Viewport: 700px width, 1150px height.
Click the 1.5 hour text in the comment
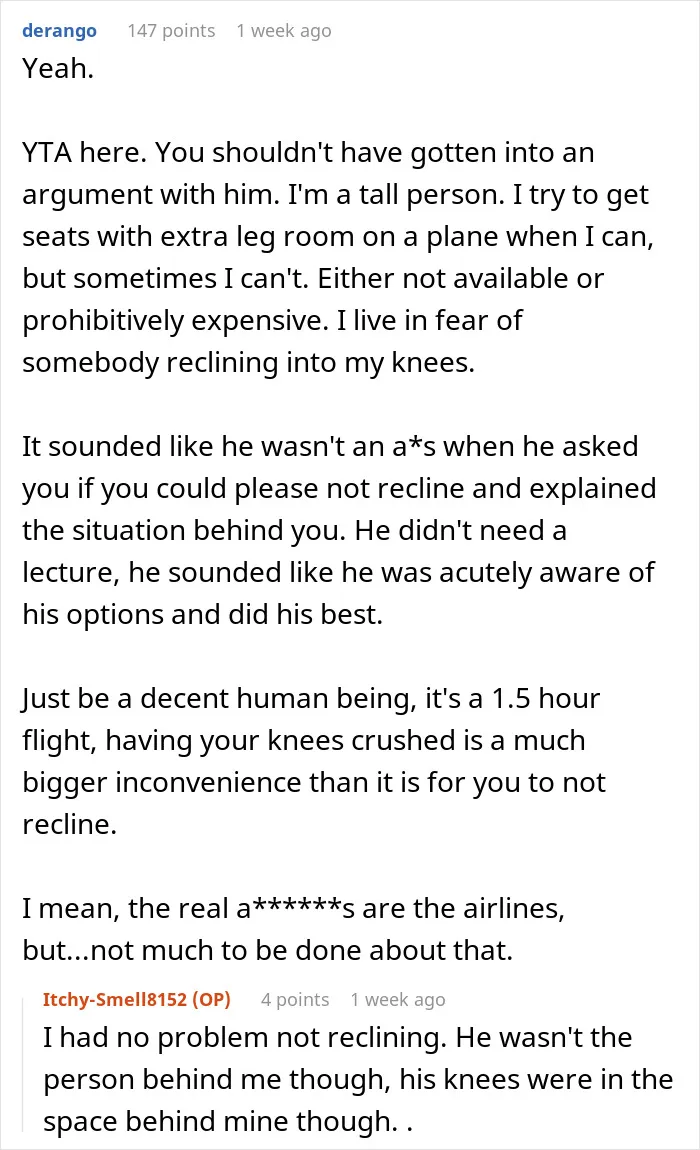point(545,699)
